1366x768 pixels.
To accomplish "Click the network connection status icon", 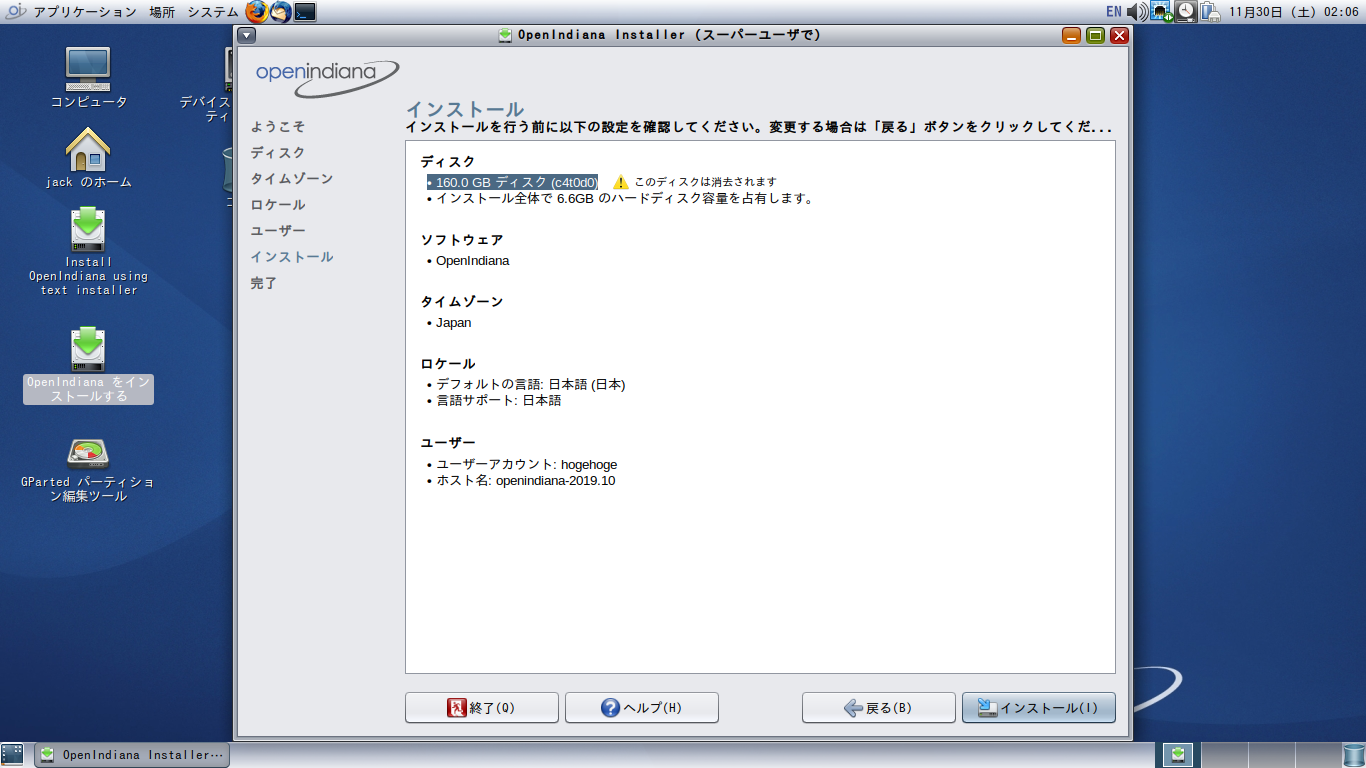I will (x=1161, y=12).
